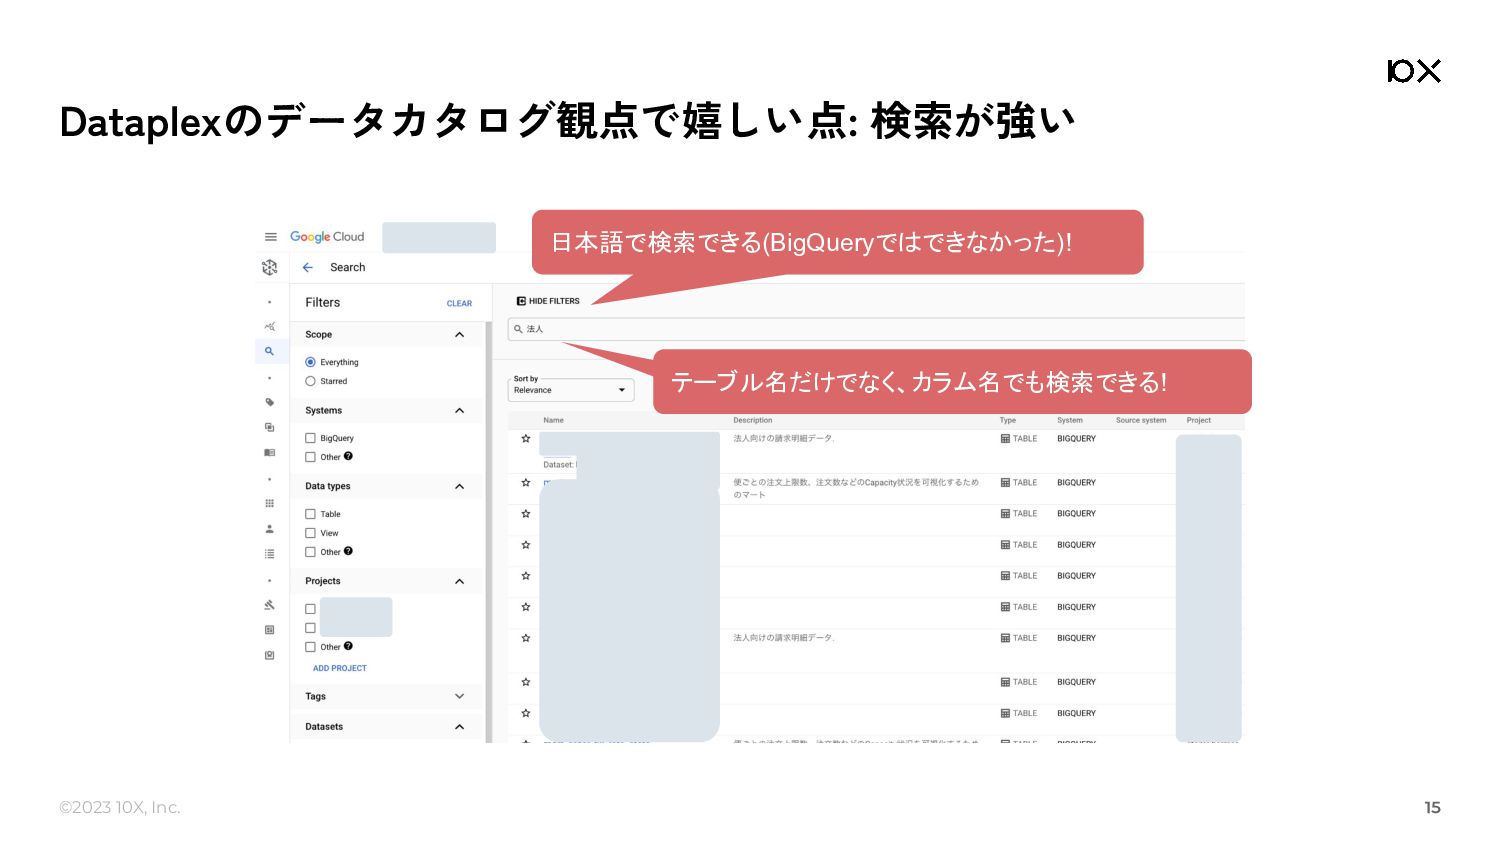1500x844 pixels.
Task: Check the BigQuery system checkbox
Action: 310,438
